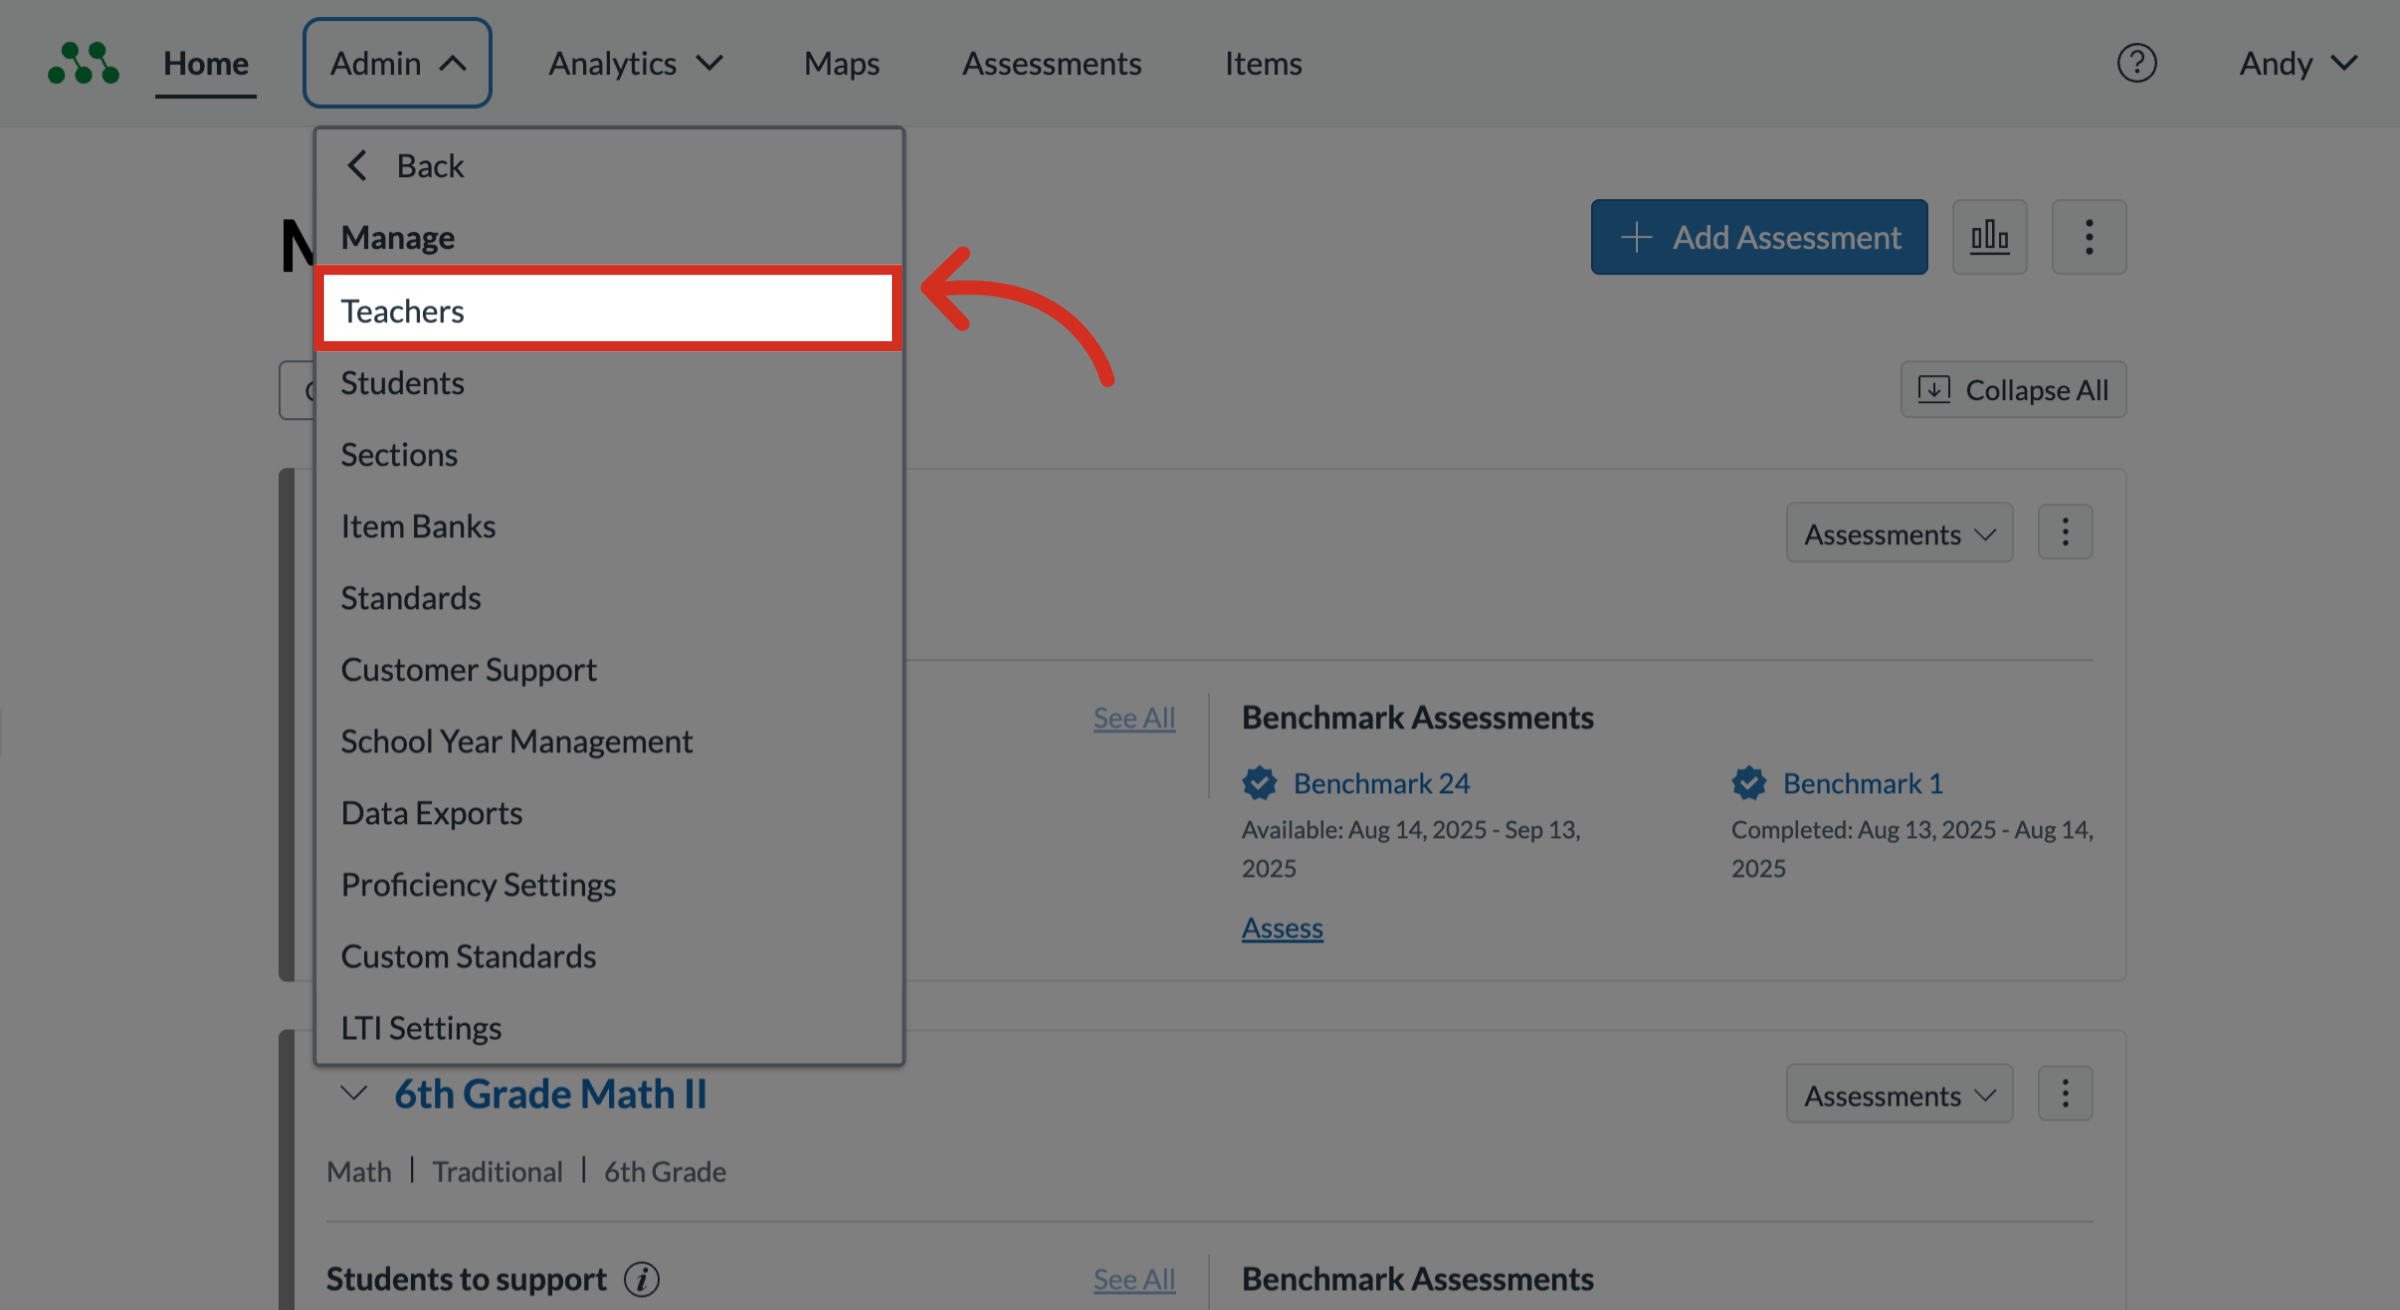Open School Year Management menu entry
2400x1310 pixels.
(516, 741)
